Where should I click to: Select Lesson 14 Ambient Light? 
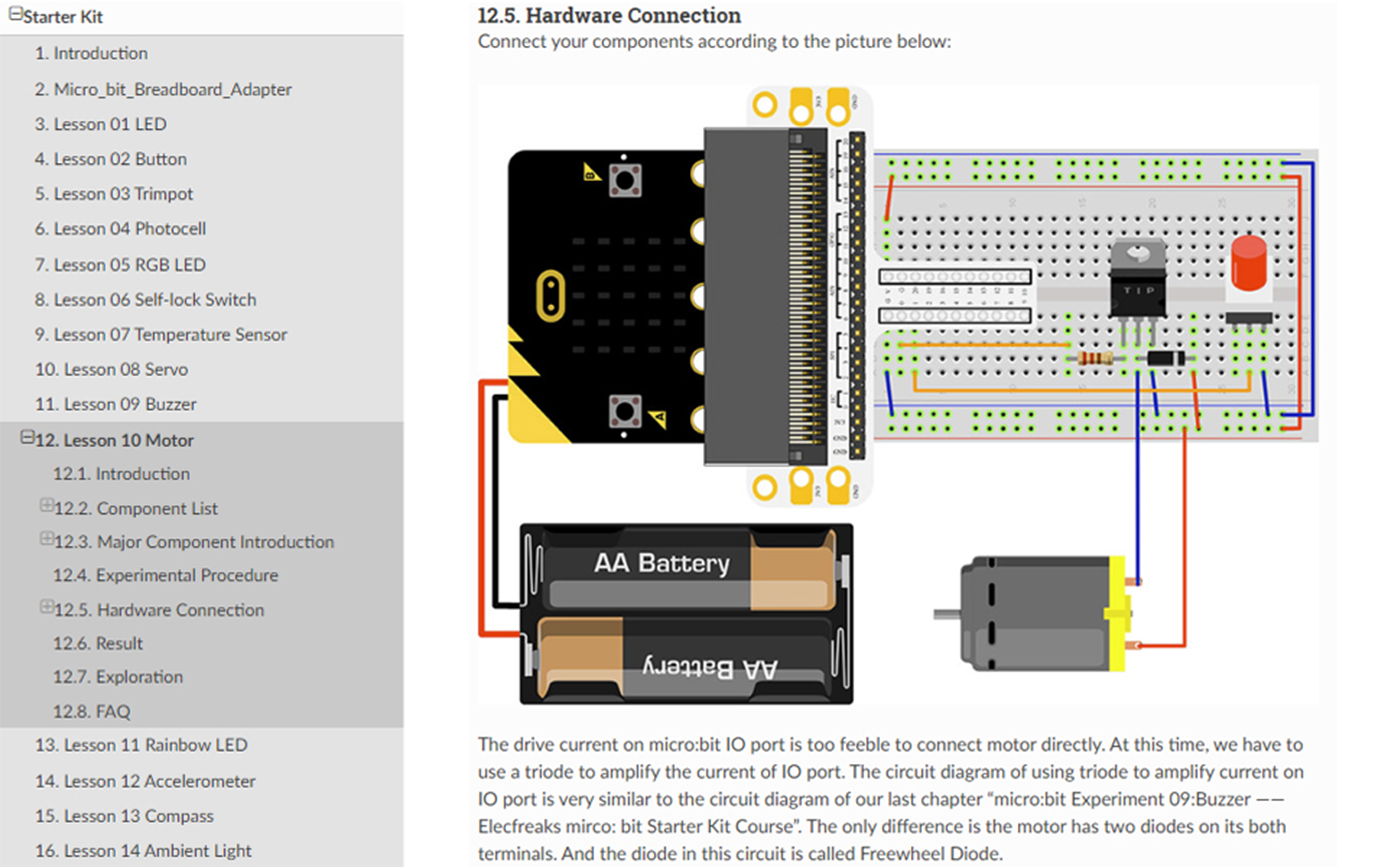[143, 851]
